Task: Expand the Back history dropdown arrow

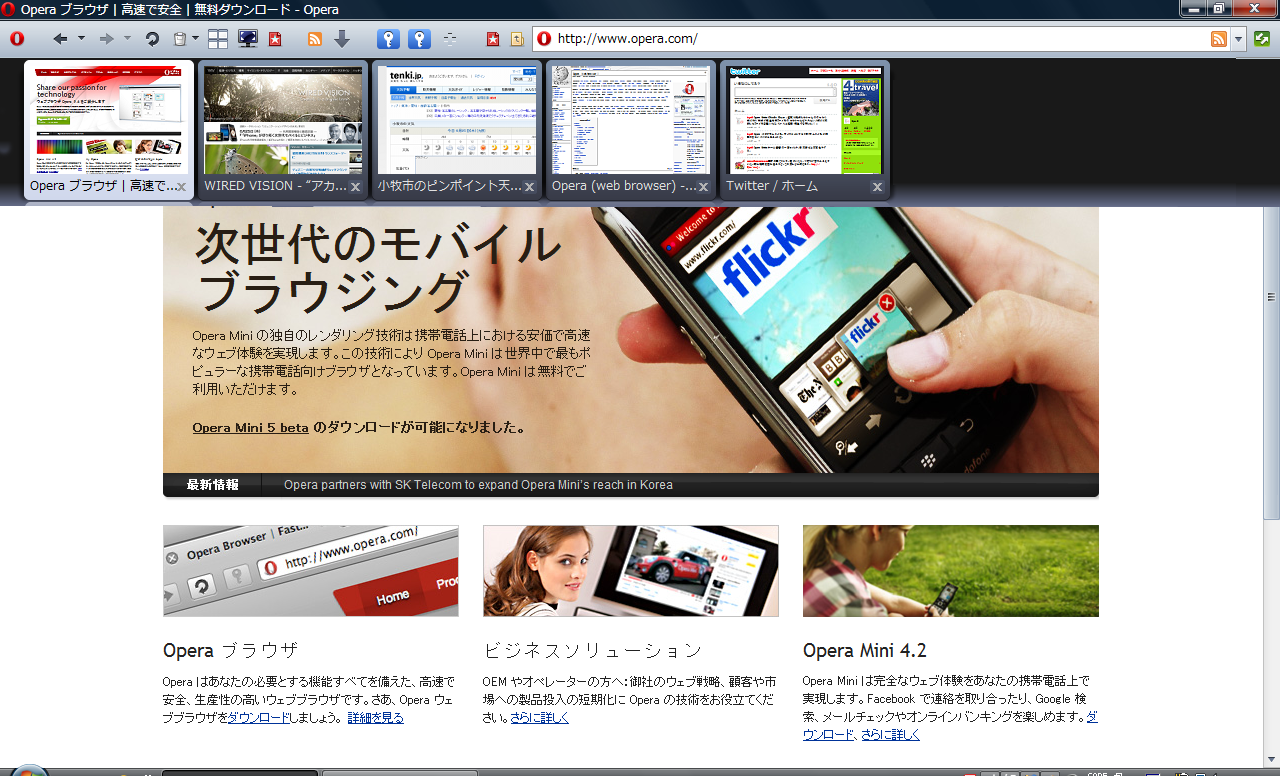Action: [81, 39]
